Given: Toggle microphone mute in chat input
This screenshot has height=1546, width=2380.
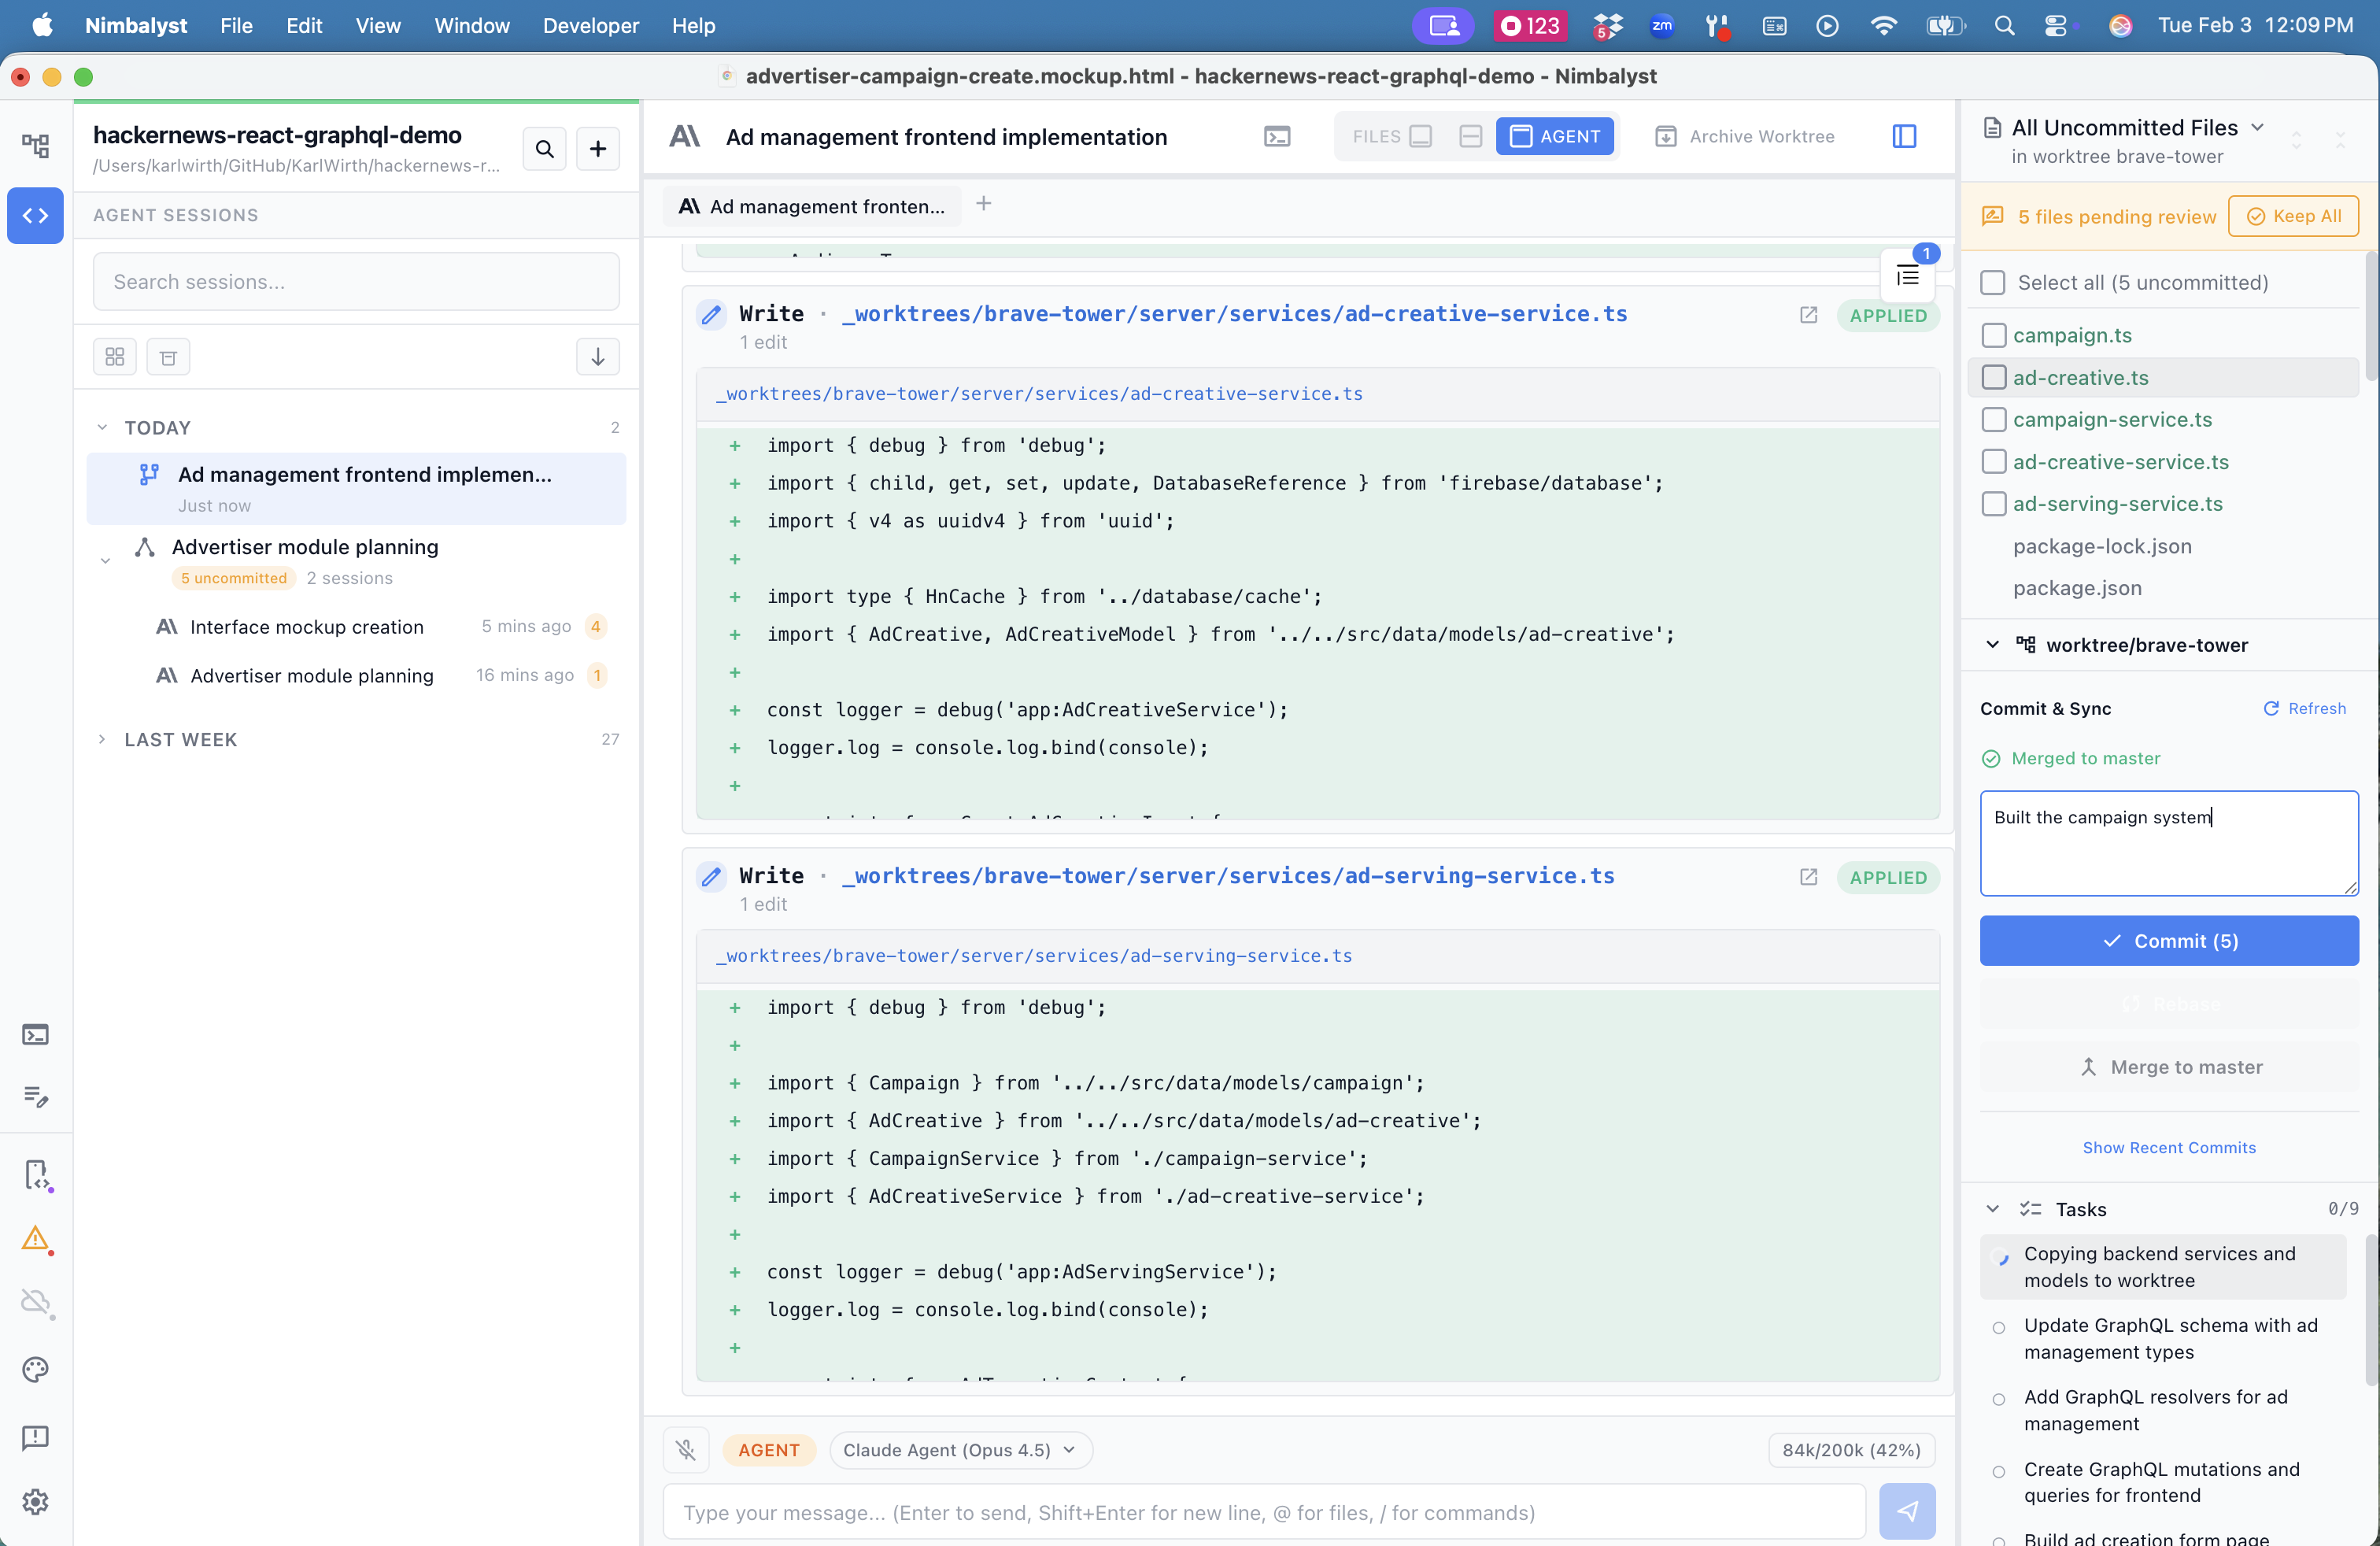Looking at the screenshot, I should coord(686,1449).
